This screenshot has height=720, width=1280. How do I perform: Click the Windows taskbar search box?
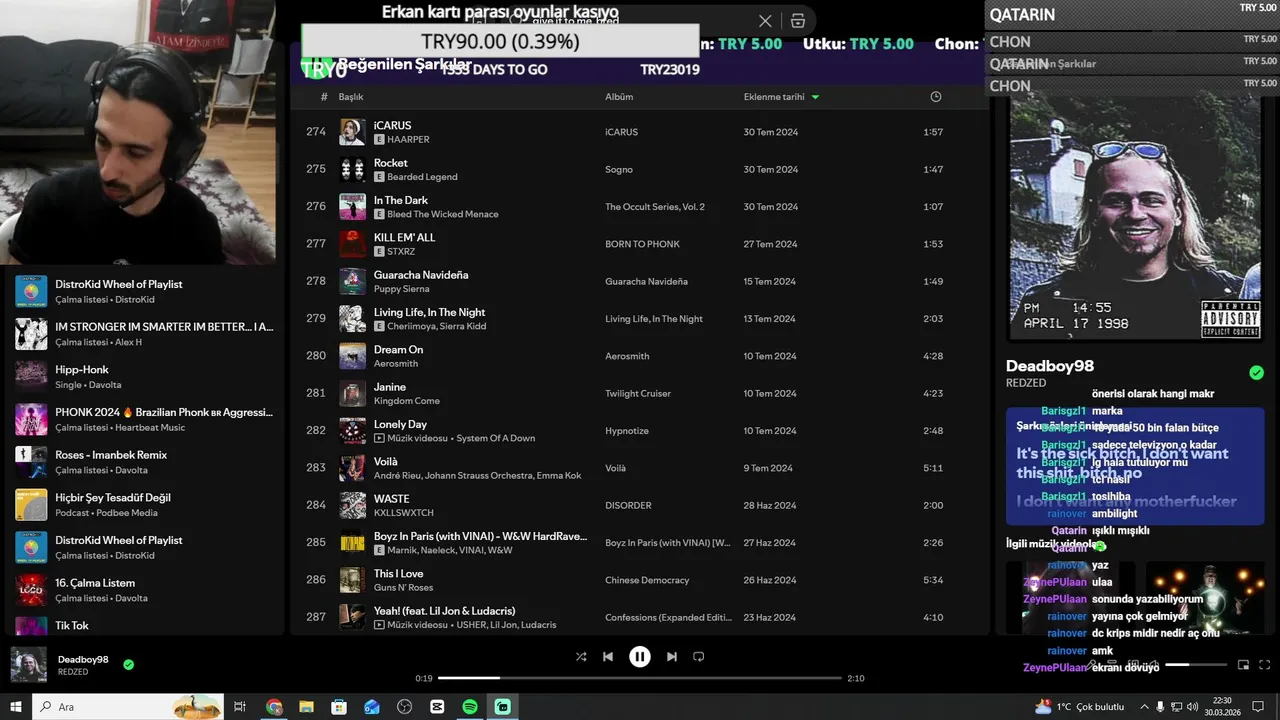tap(128, 707)
